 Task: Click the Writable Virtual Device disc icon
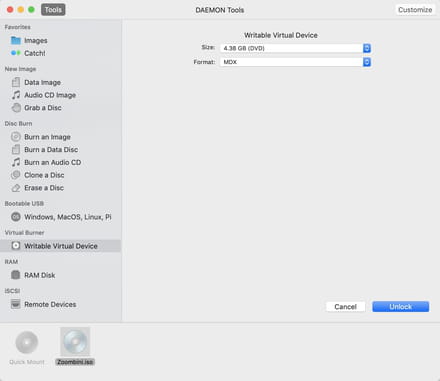point(16,246)
